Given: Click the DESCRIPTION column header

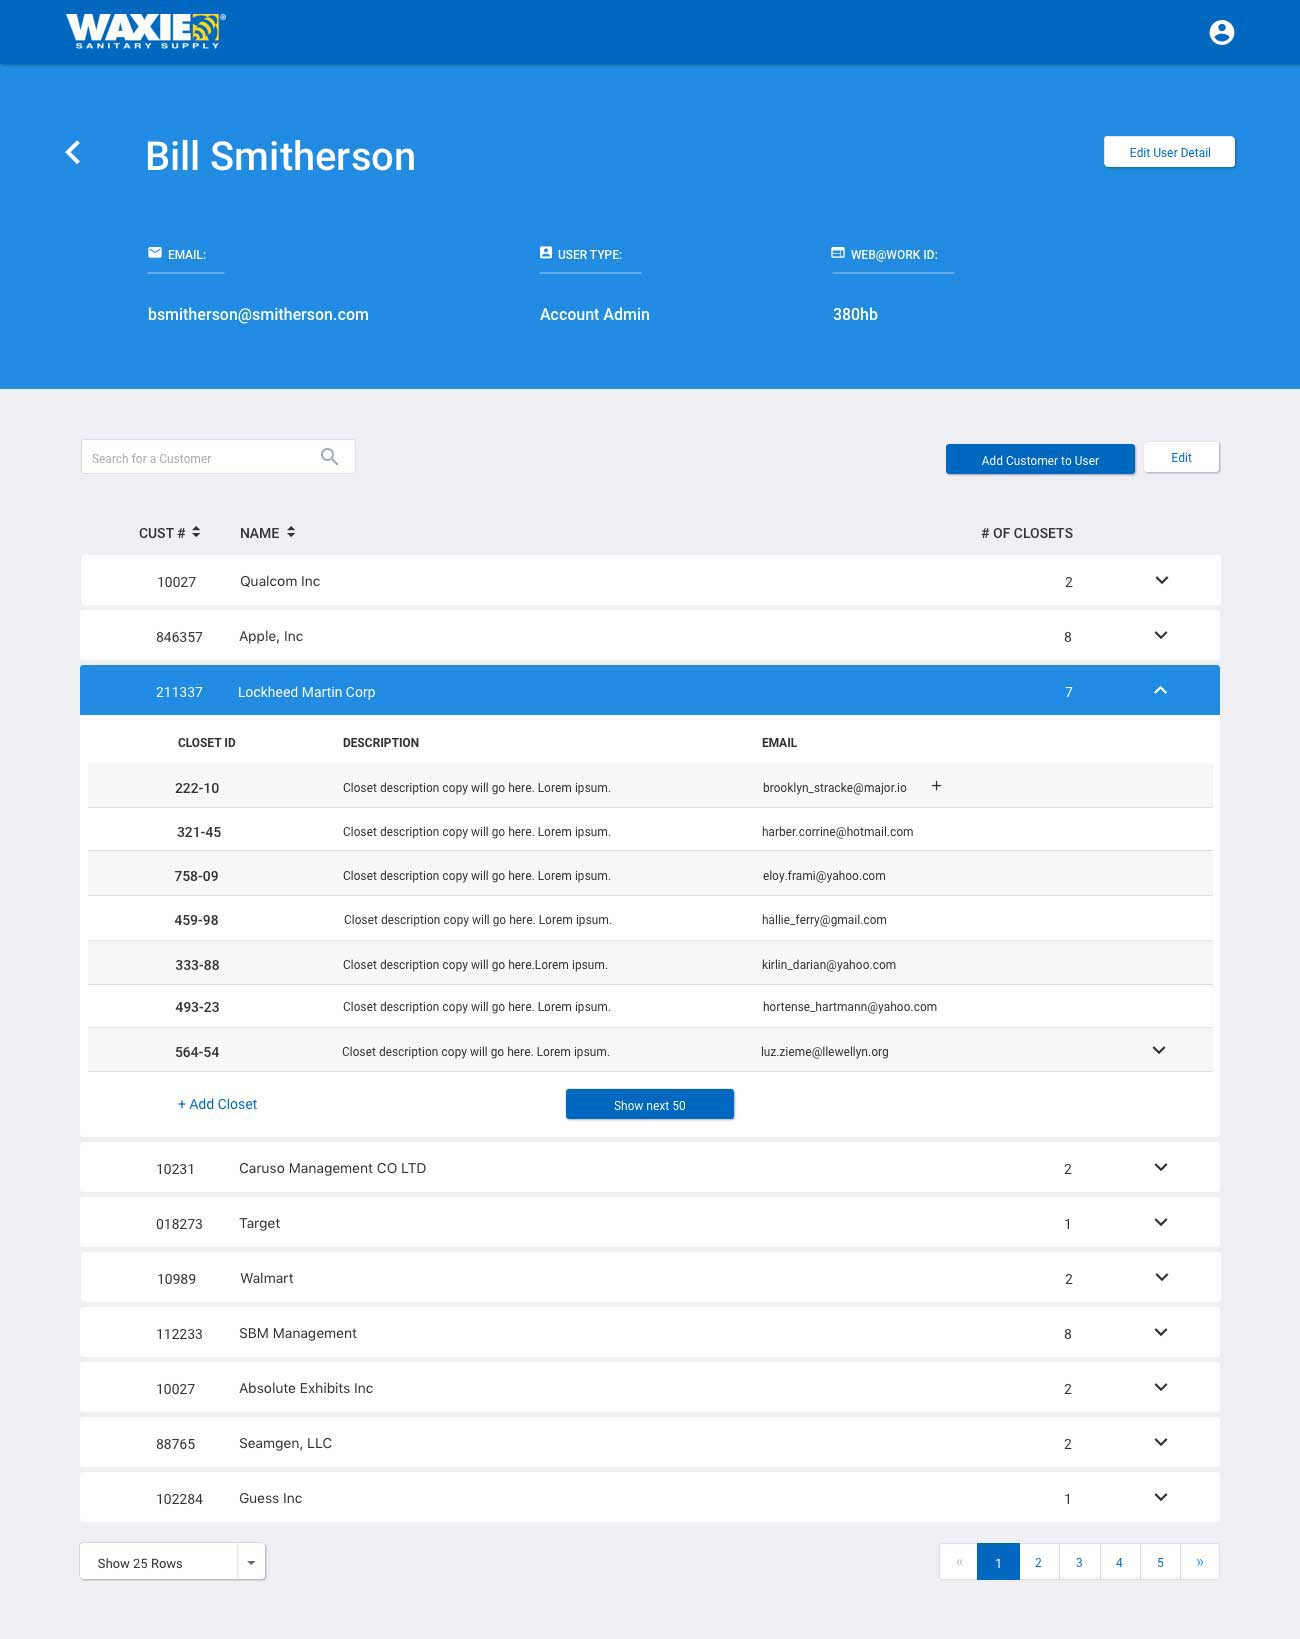Looking at the screenshot, I should pyautogui.click(x=381, y=743).
